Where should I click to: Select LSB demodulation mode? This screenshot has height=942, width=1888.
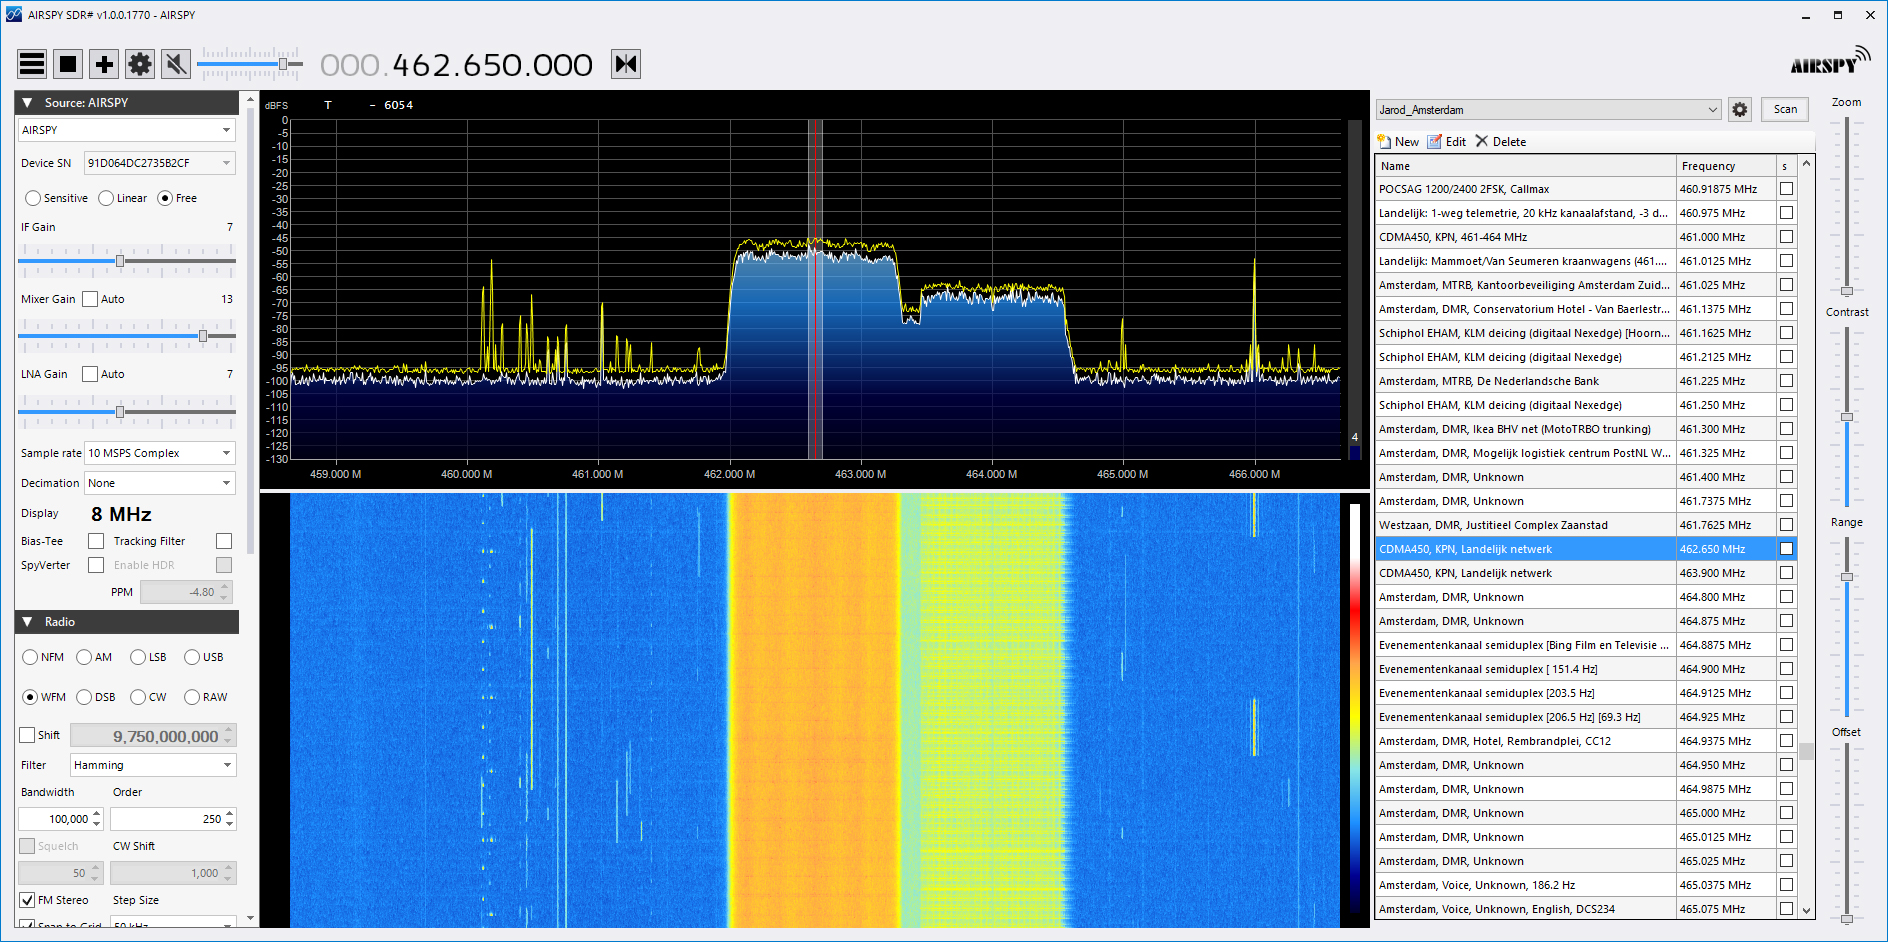point(138,657)
